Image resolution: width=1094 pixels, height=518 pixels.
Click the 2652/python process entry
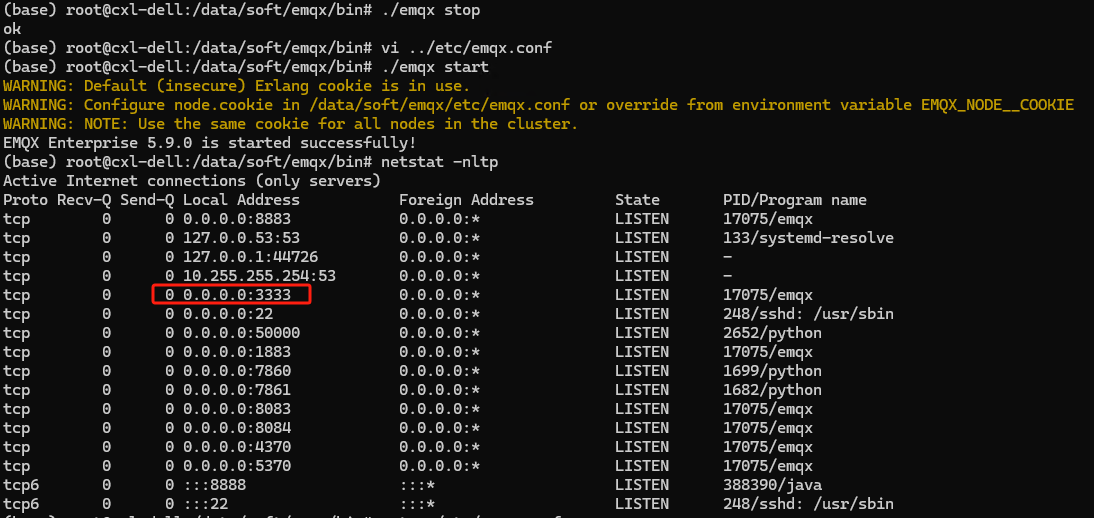pyautogui.click(x=772, y=333)
